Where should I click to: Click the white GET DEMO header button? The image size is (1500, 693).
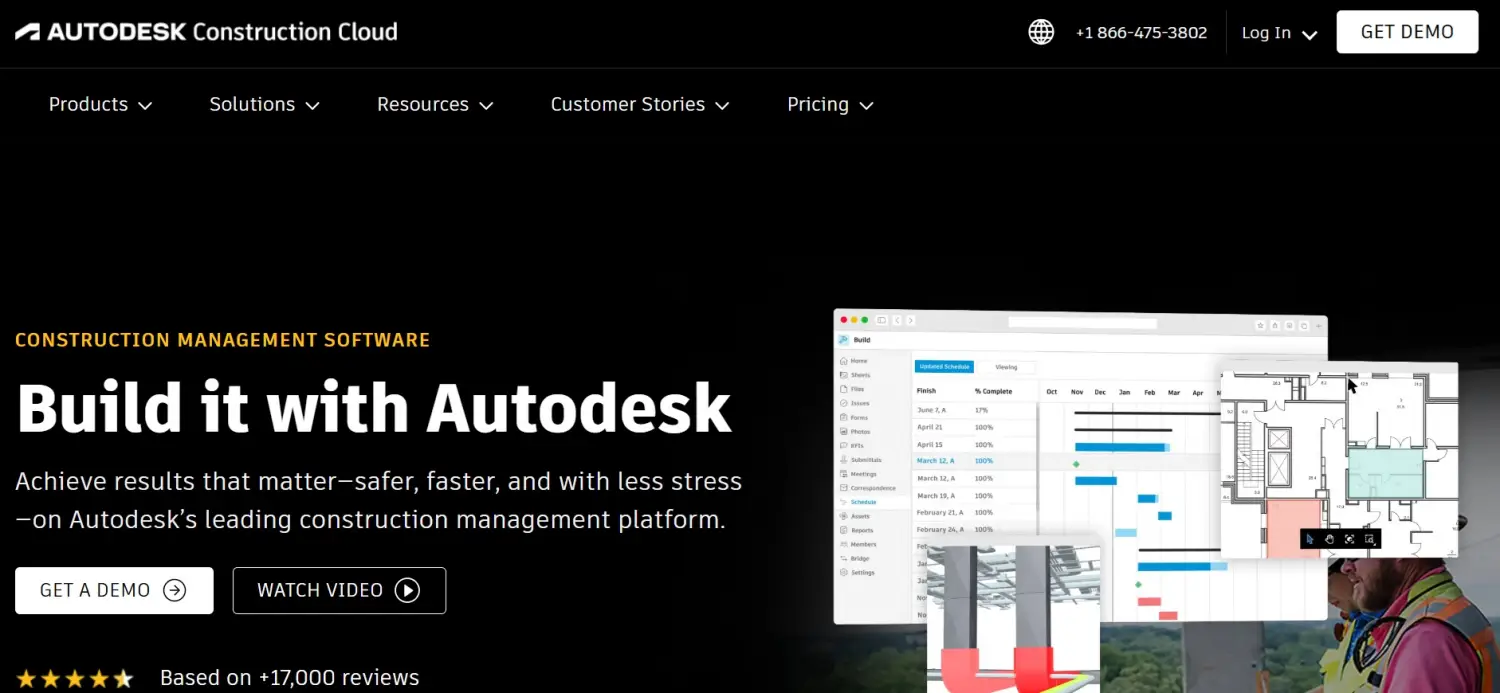[1407, 32]
